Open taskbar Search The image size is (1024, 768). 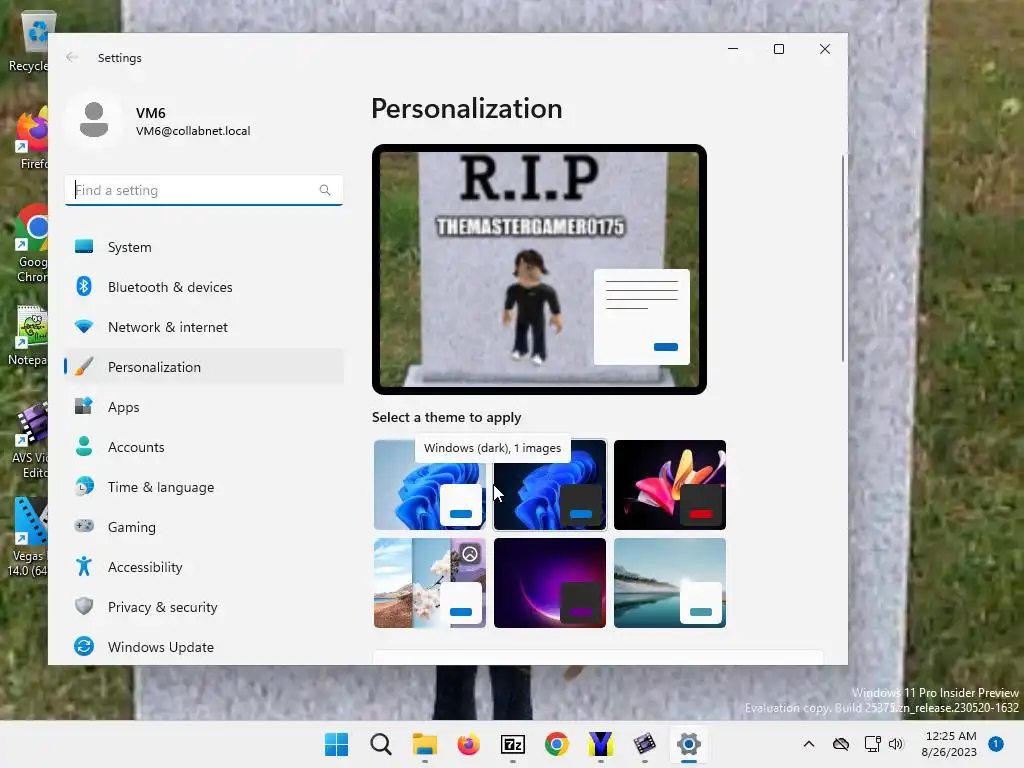(x=381, y=744)
